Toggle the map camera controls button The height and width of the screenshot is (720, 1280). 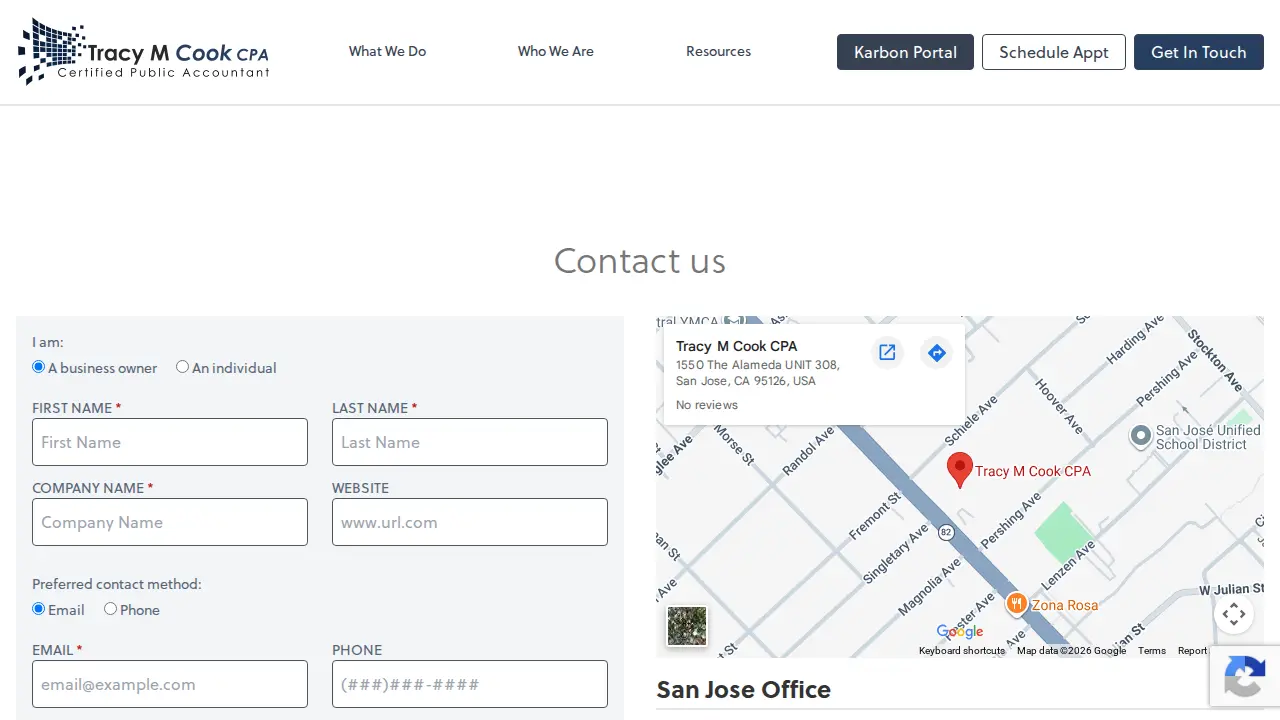pyautogui.click(x=1234, y=613)
